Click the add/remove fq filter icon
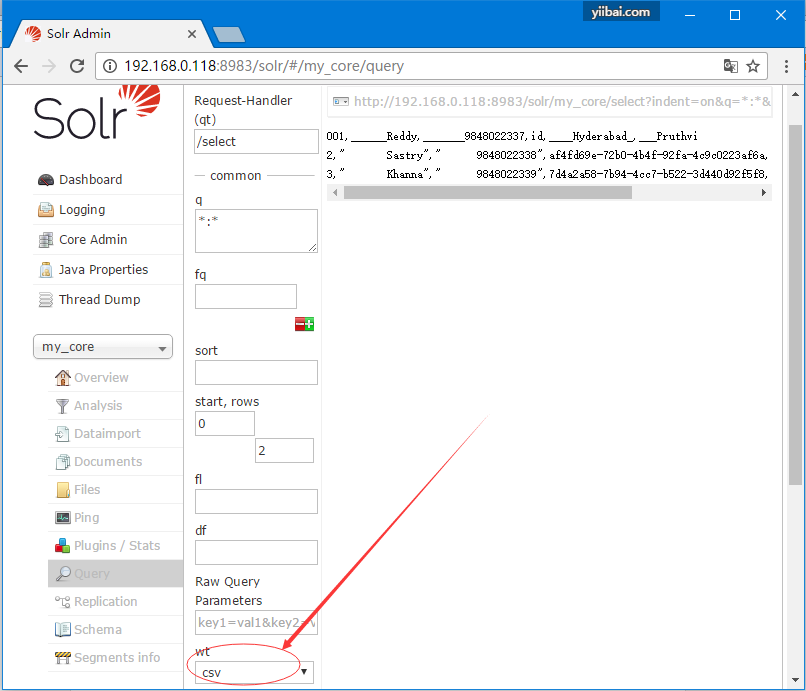The image size is (806, 691). coord(304,324)
